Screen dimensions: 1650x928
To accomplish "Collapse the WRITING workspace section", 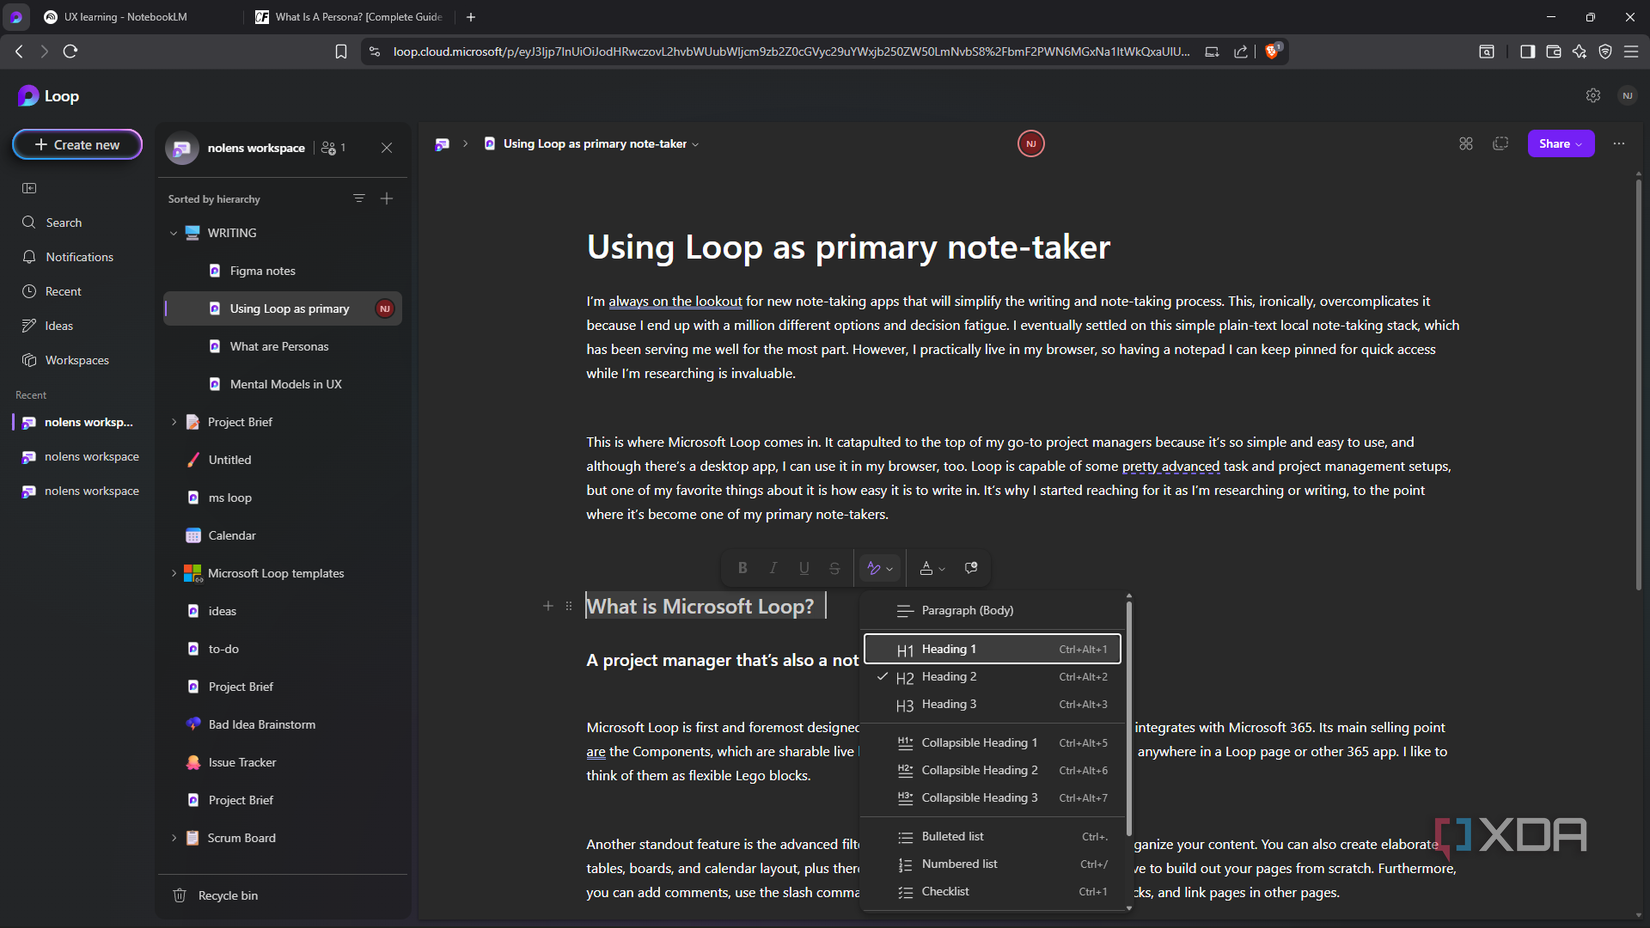I will [x=172, y=232].
